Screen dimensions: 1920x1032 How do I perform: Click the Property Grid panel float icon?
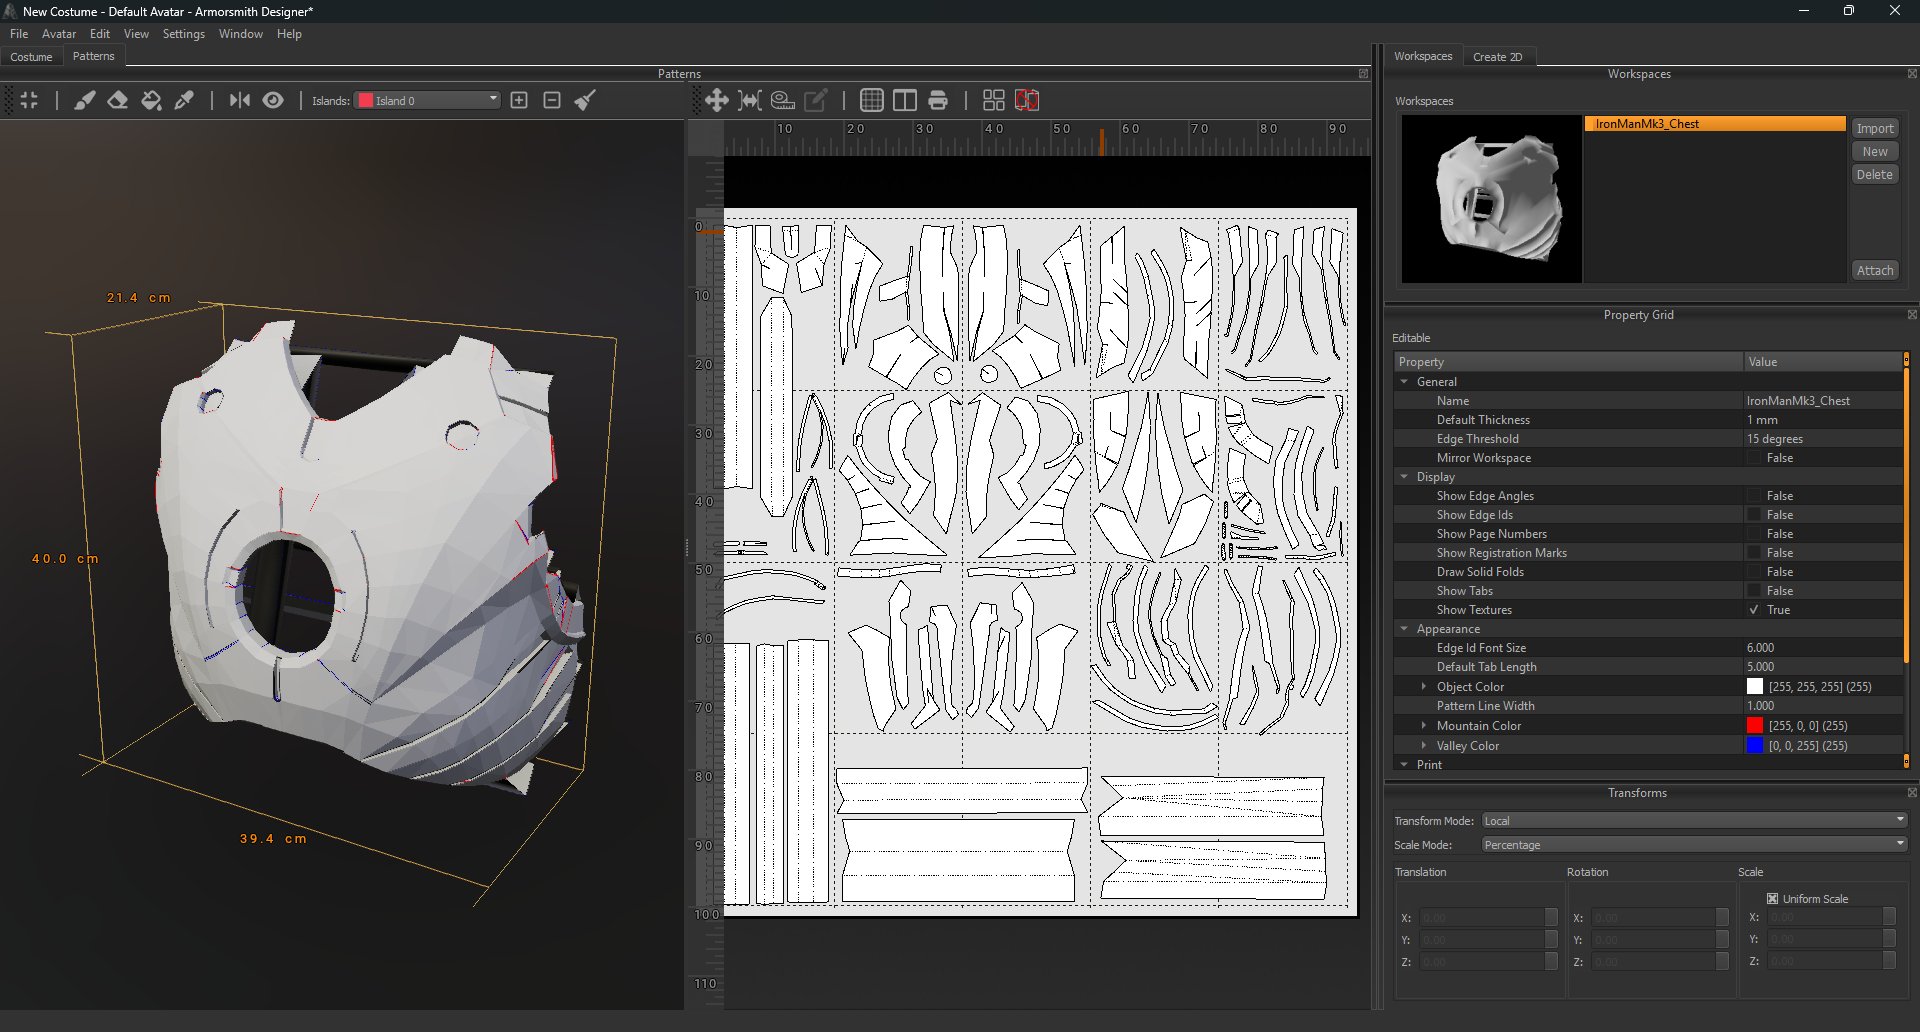click(x=1912, y=315)
